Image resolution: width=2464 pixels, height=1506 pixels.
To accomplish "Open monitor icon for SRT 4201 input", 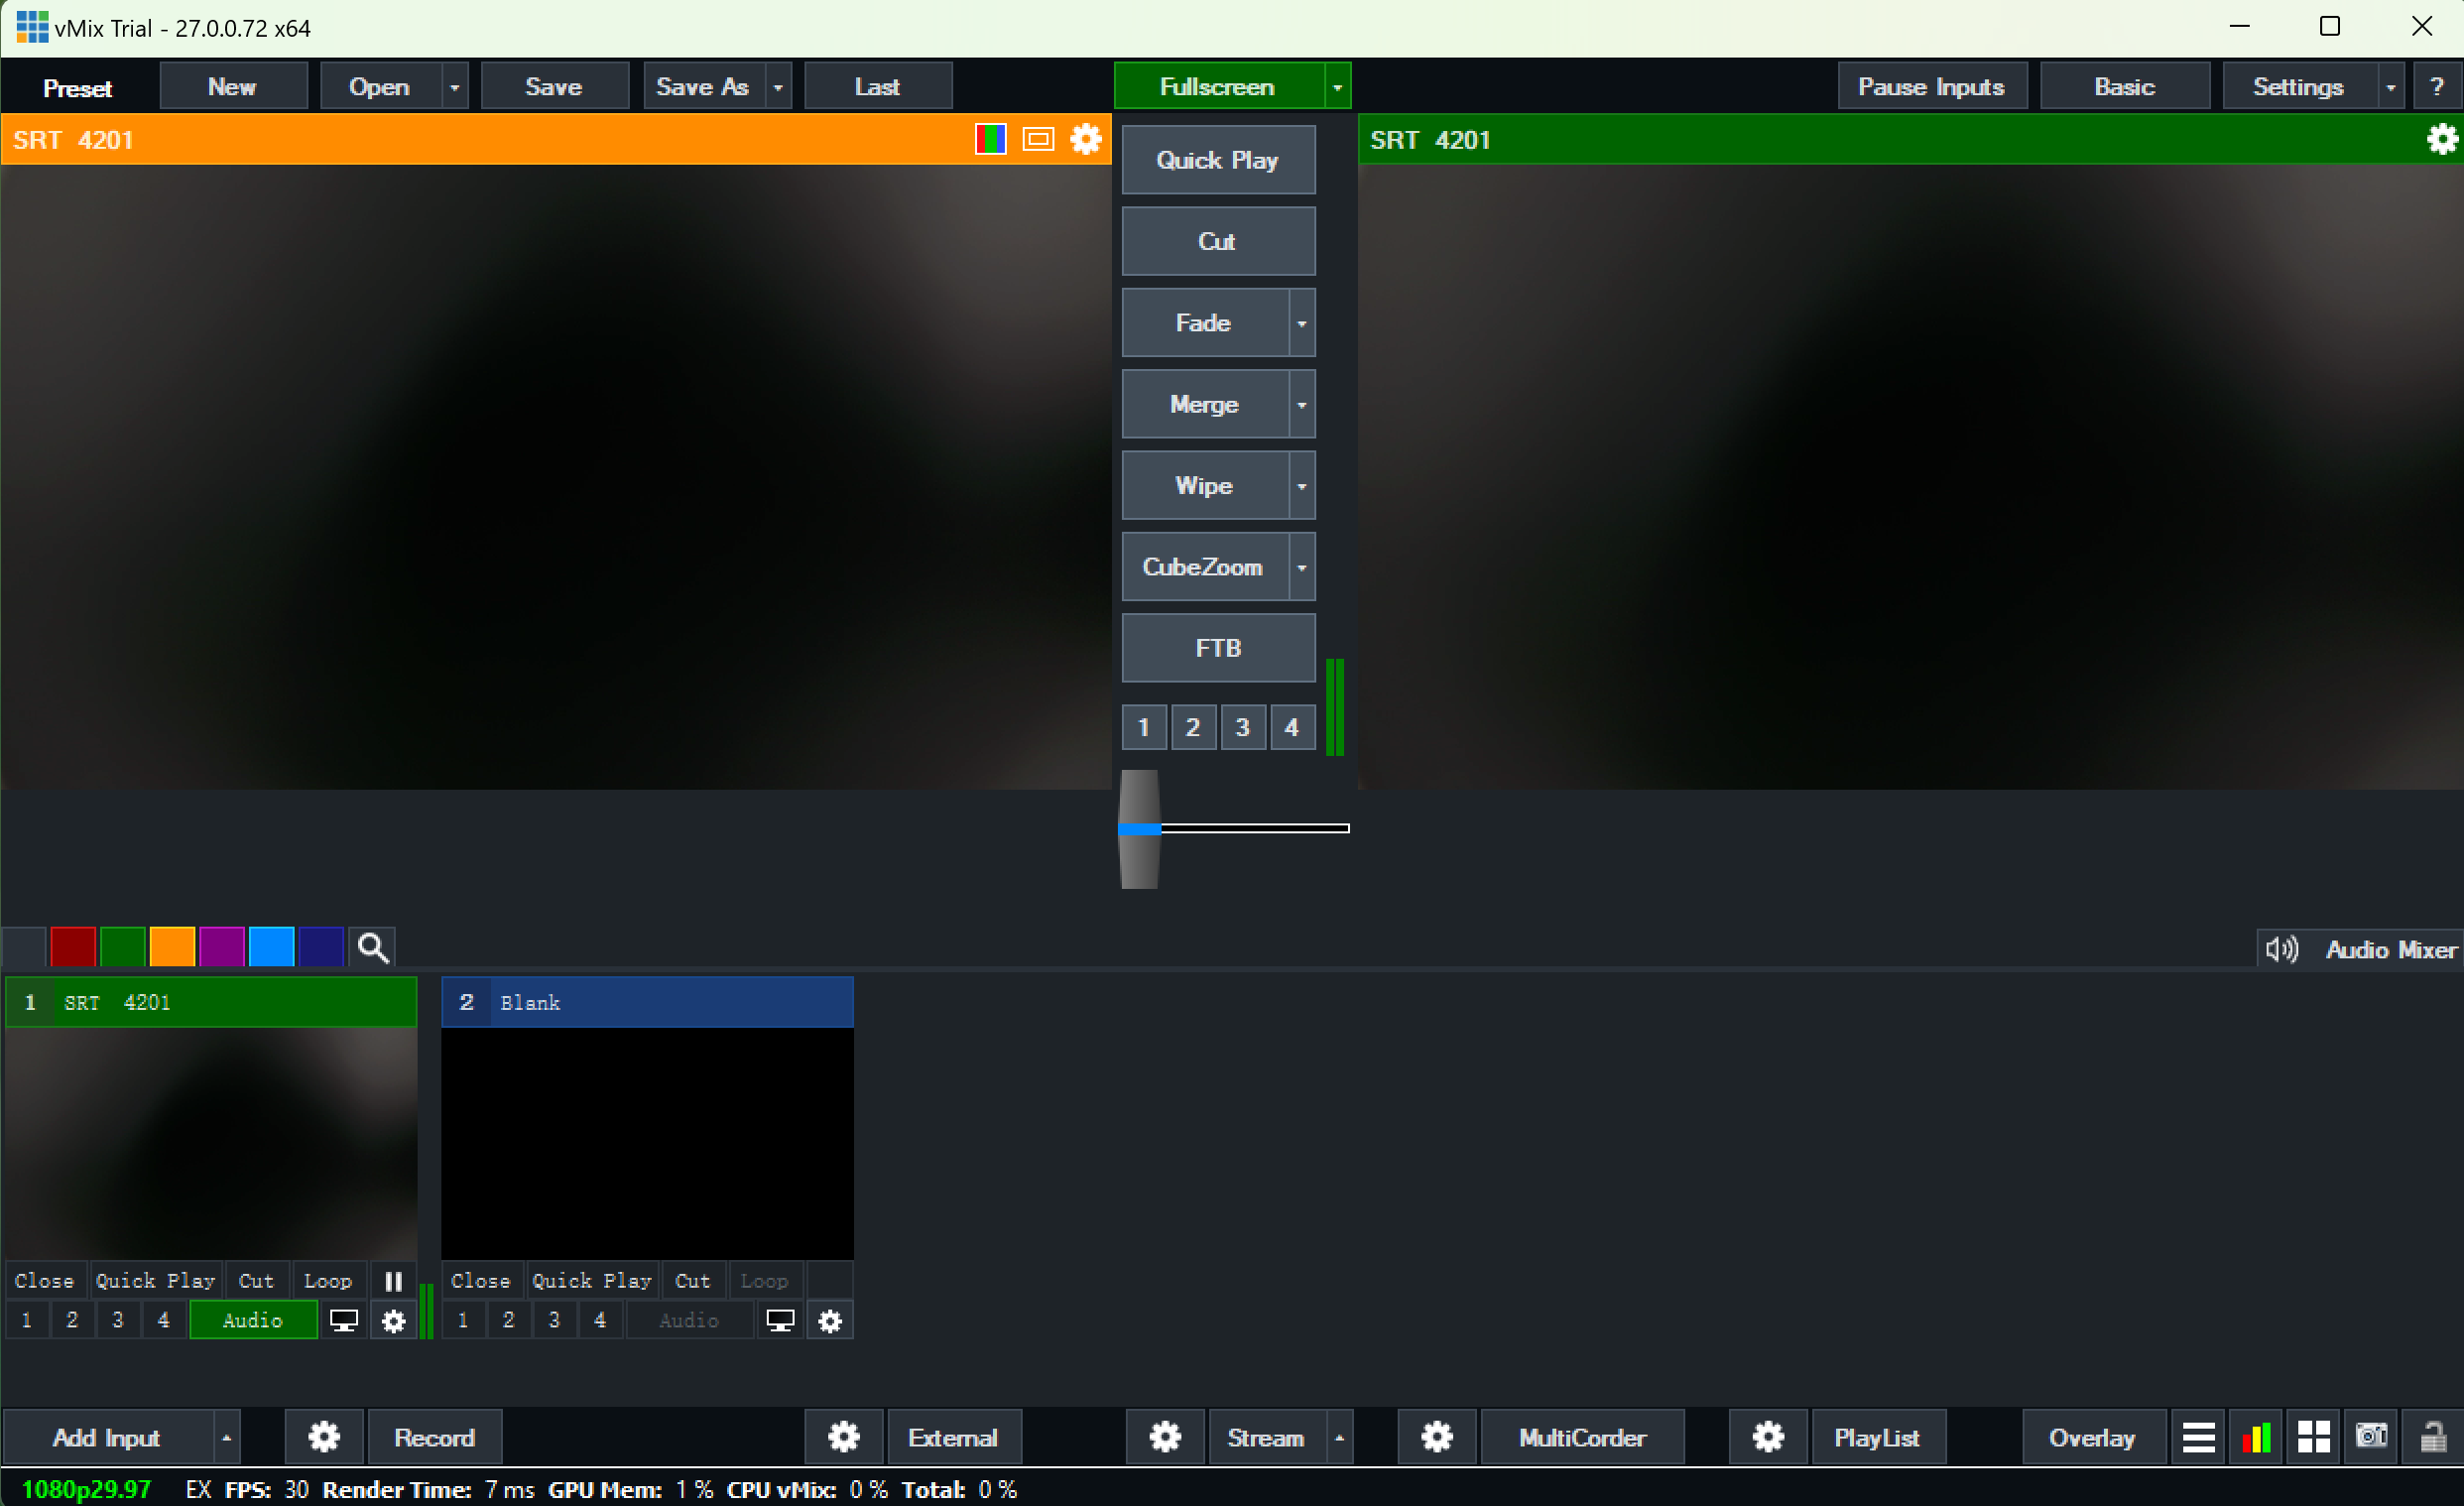I will coord(343,1320).
